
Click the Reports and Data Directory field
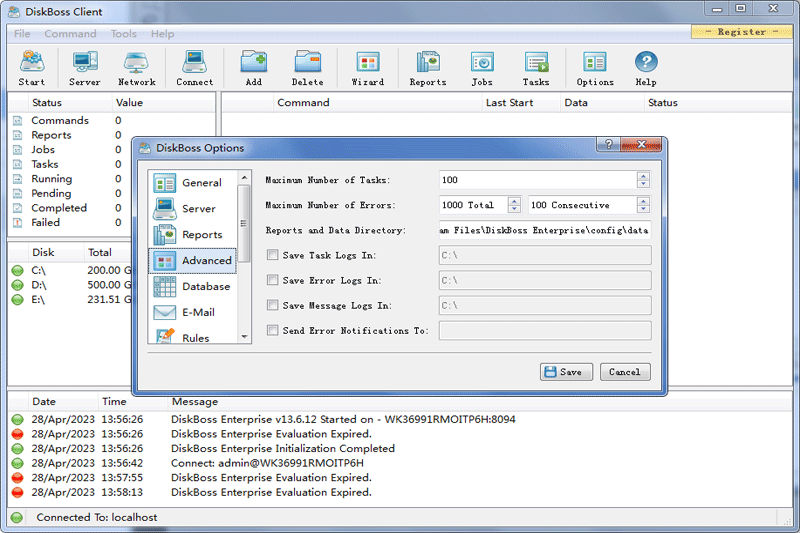pos(544,231)
